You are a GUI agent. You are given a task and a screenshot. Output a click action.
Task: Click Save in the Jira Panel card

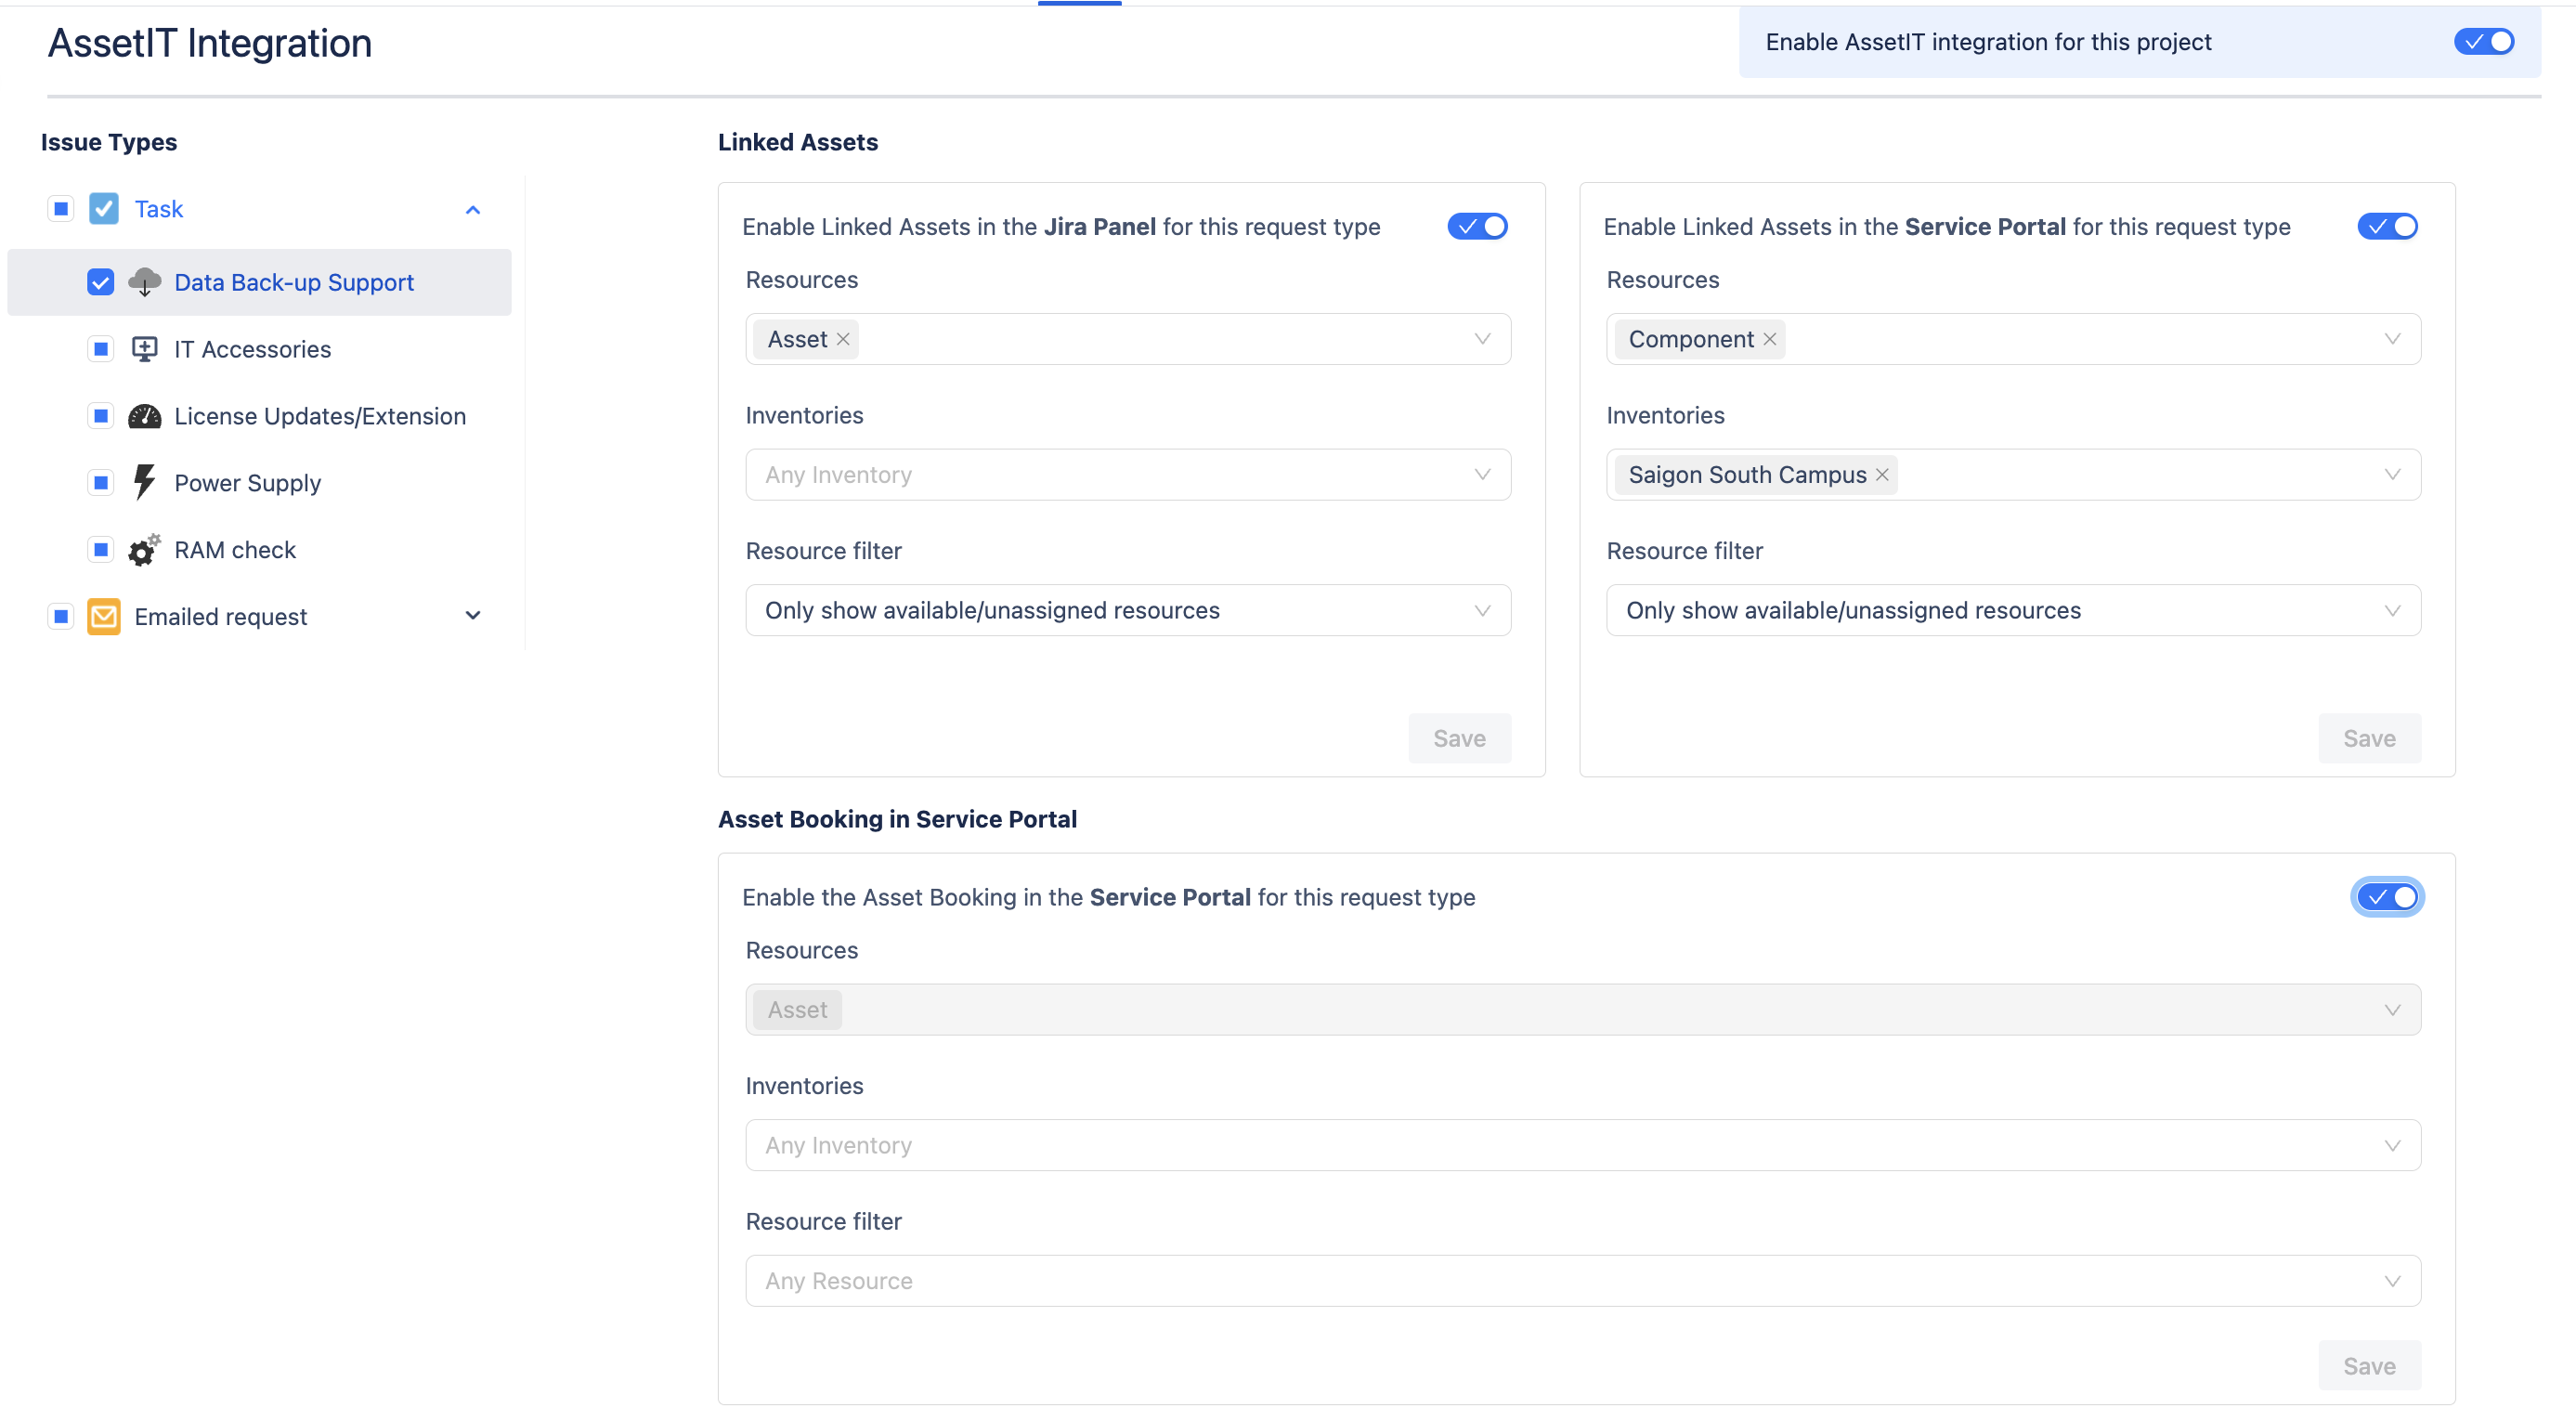(1459, 738)
